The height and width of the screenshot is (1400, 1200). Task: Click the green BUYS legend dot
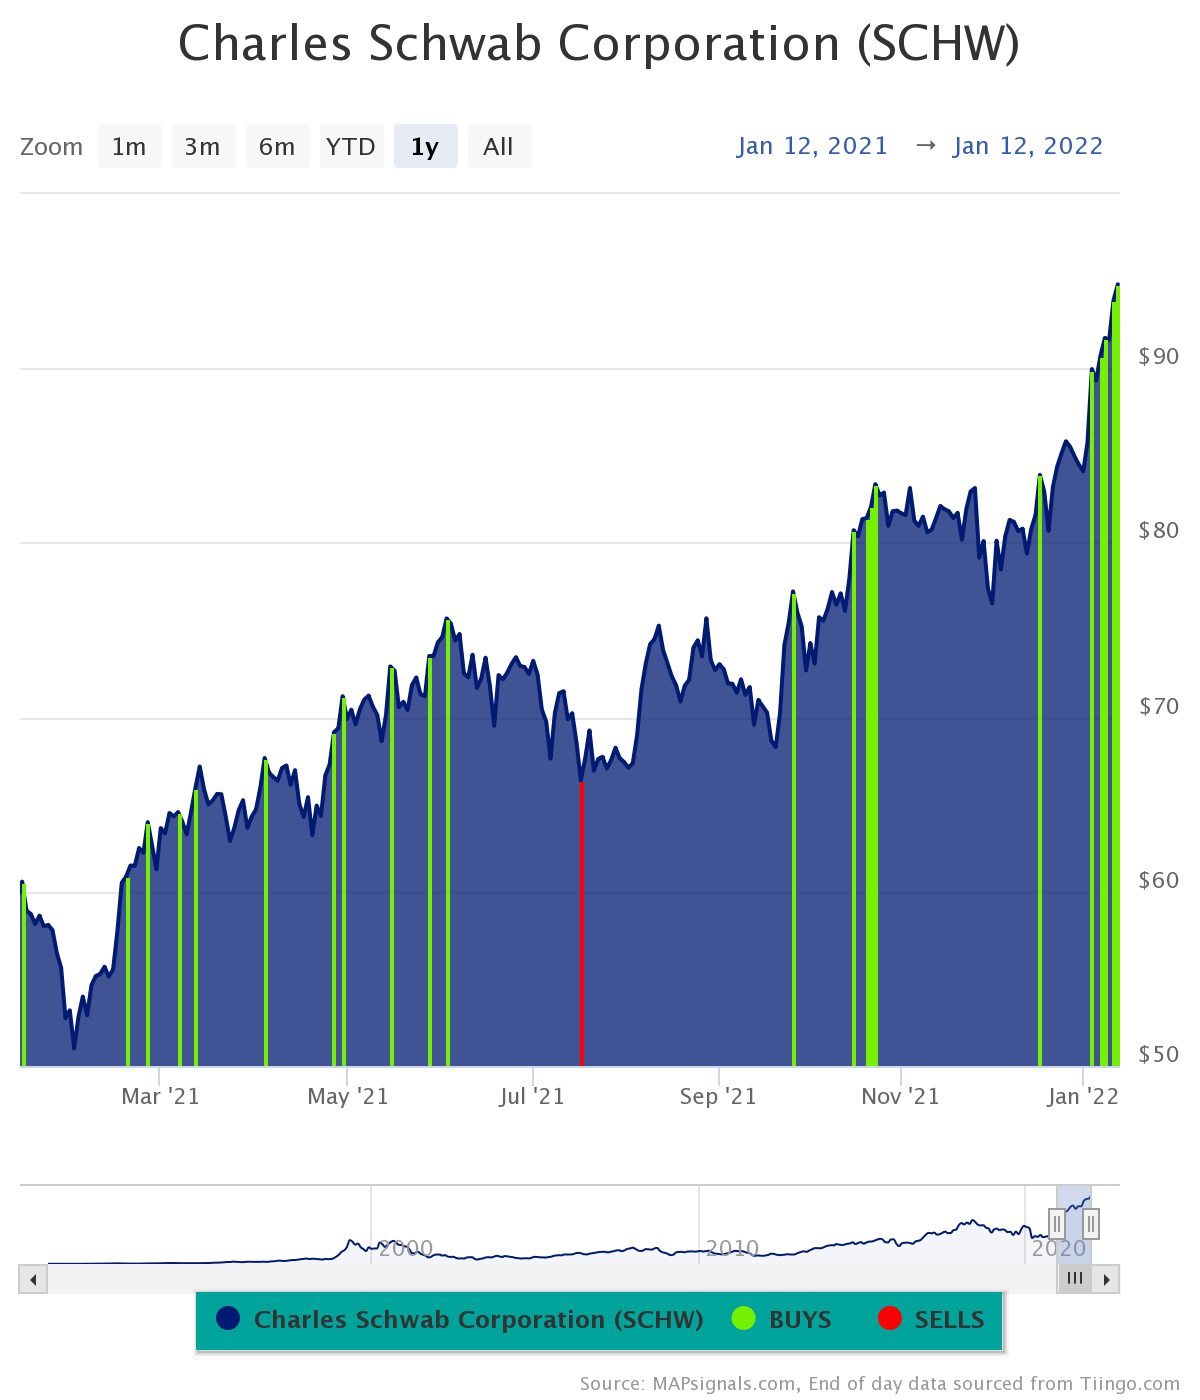744,1319
